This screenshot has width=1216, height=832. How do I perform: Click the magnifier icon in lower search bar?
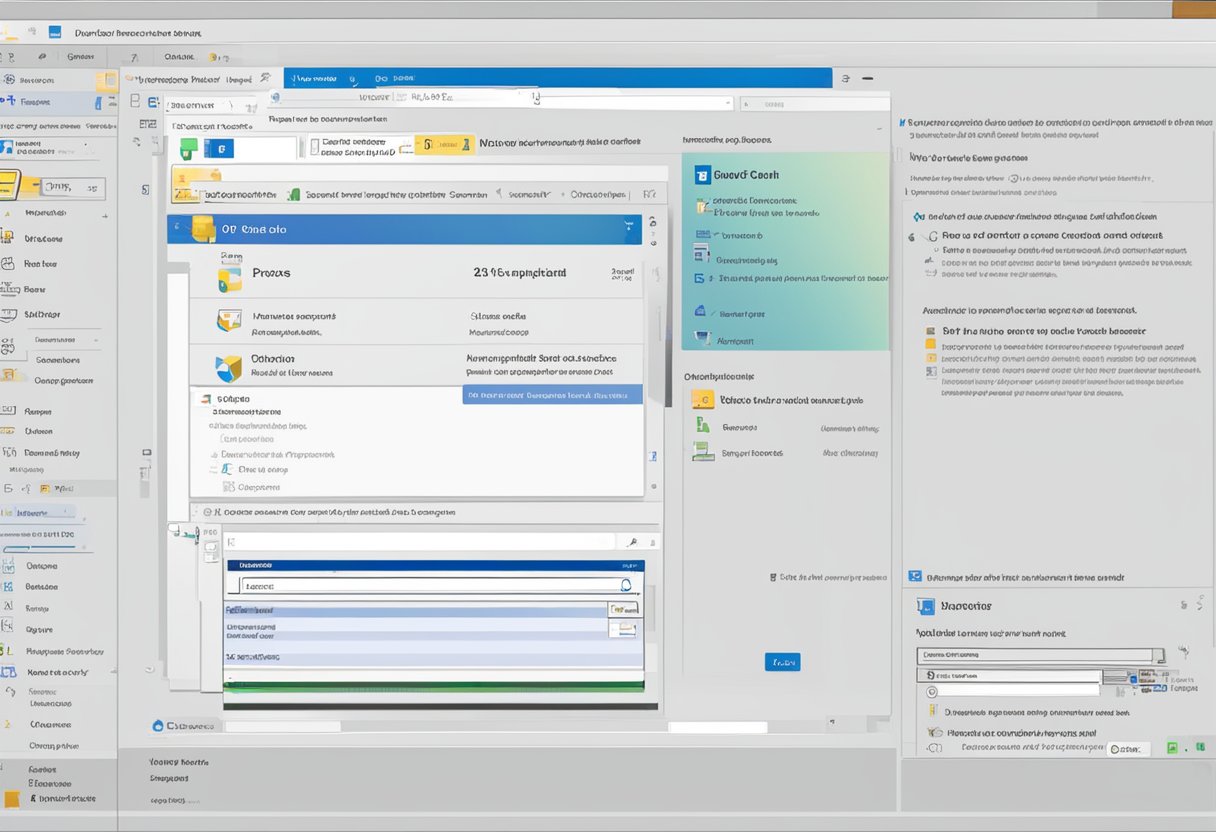coord(631,542)
